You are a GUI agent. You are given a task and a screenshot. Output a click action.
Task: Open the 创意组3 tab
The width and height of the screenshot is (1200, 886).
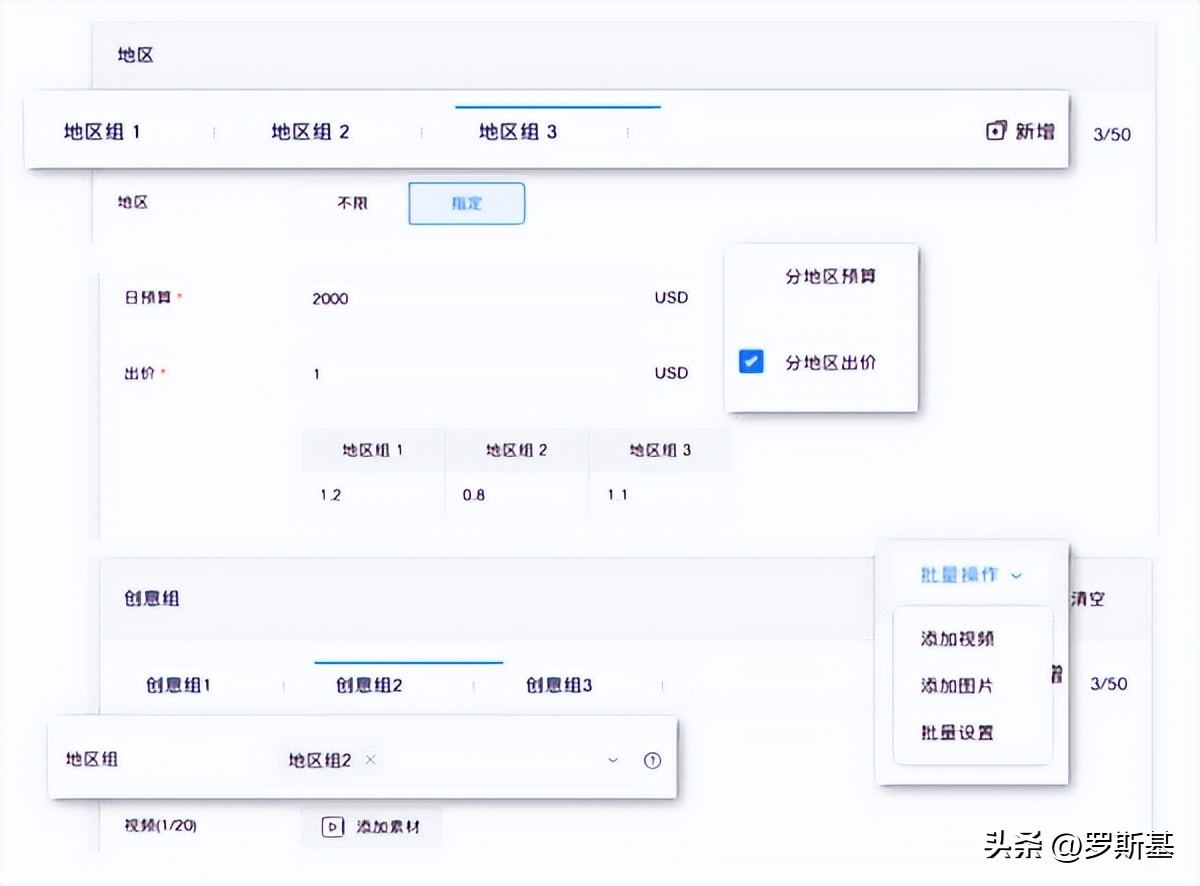(557, 685)
